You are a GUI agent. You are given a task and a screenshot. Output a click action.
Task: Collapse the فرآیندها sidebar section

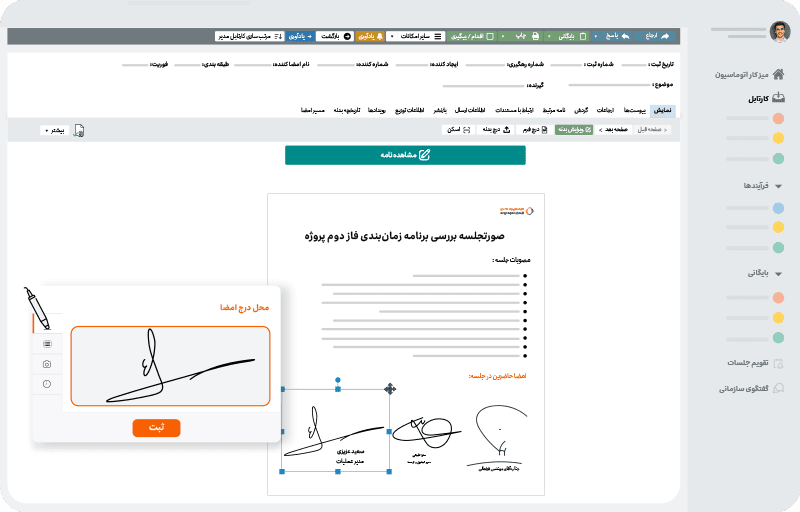tap(779, 186)
